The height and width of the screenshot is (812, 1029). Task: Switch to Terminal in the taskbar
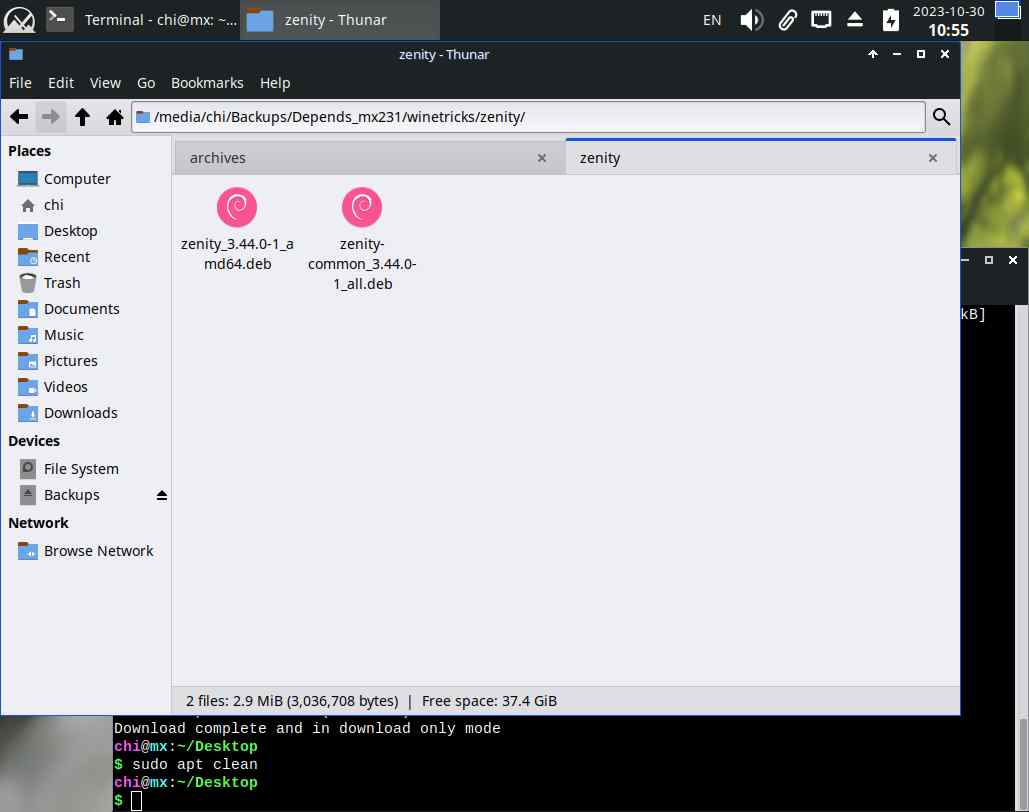pos(141,20)
